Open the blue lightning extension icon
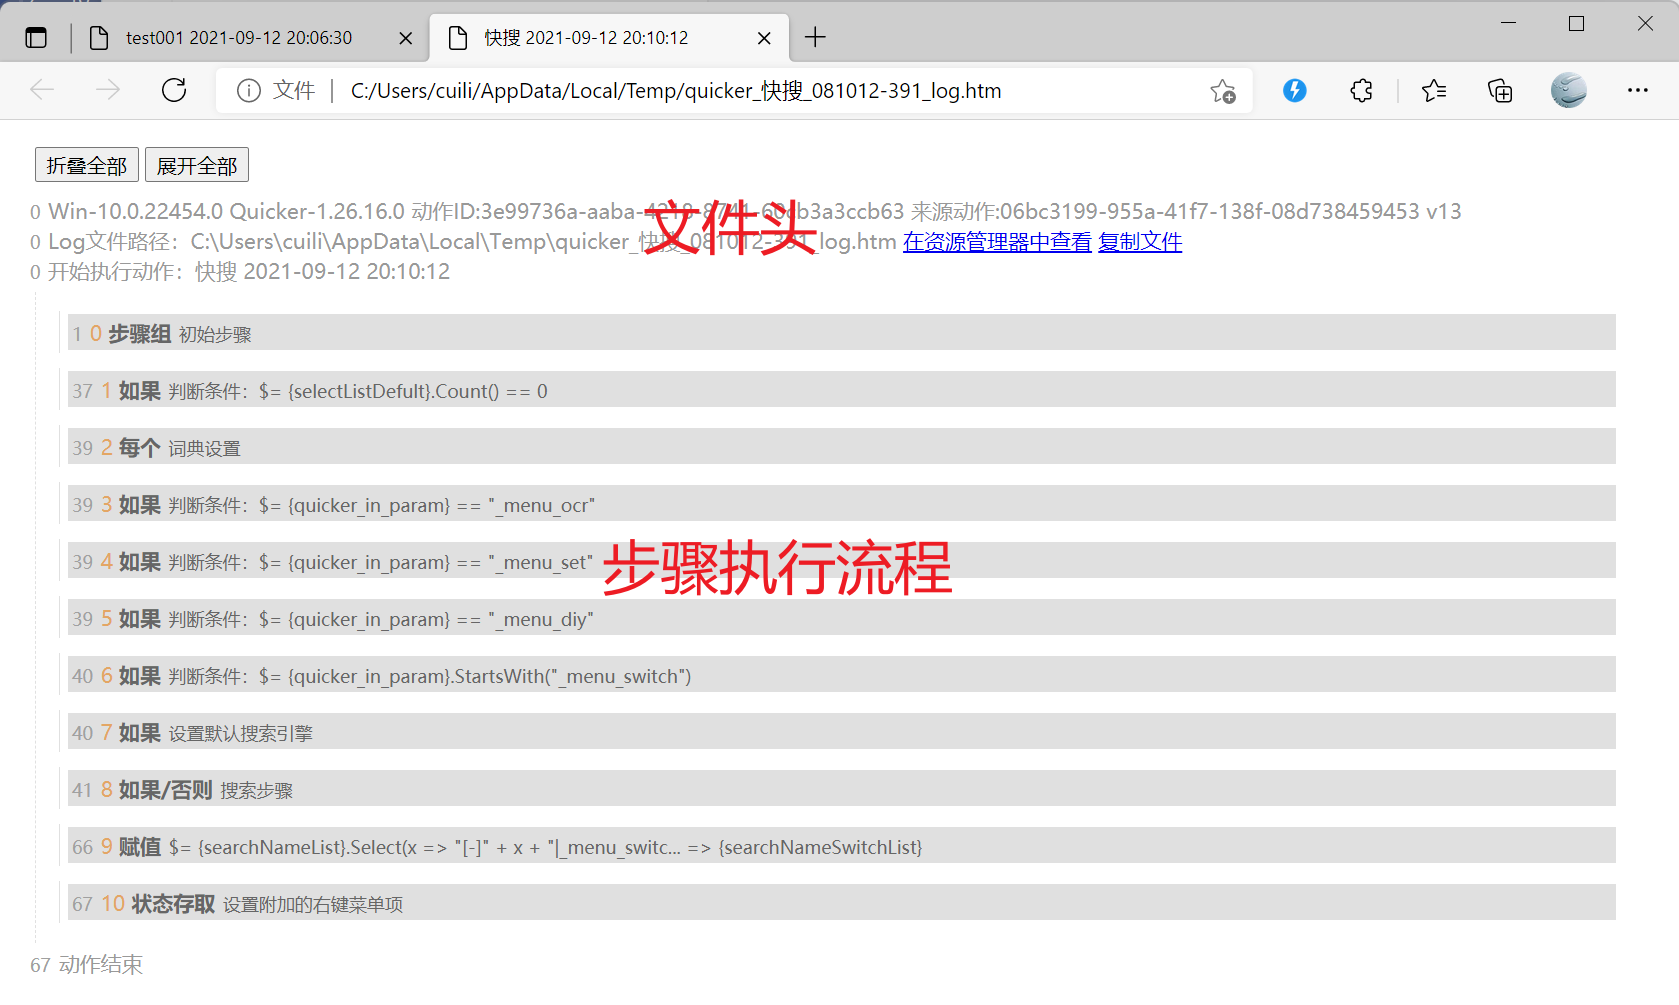 tap(1295, 90)
